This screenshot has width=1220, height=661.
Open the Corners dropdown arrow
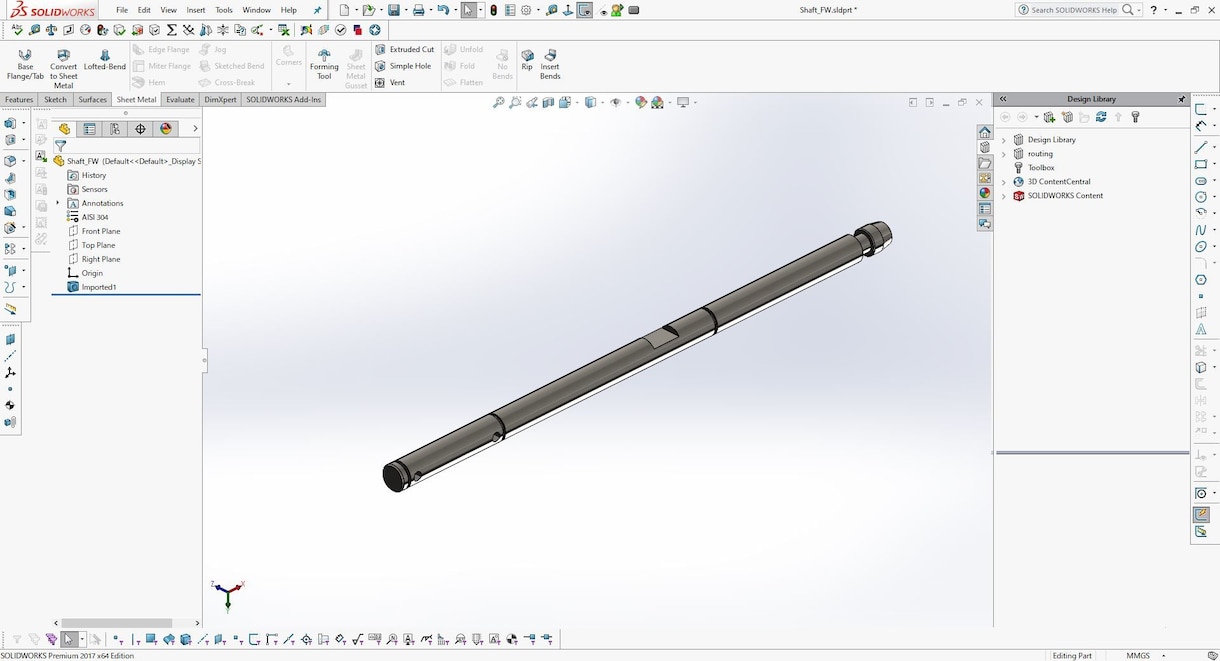coord(288,84)
